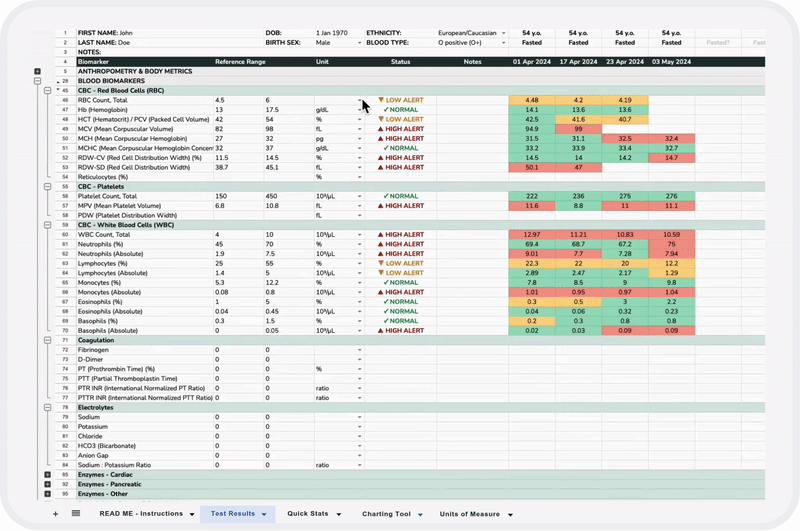Select LOW ALERT status for RBC Count
Image resolution: width=800 pixels, height=531 pixels.
401,100
